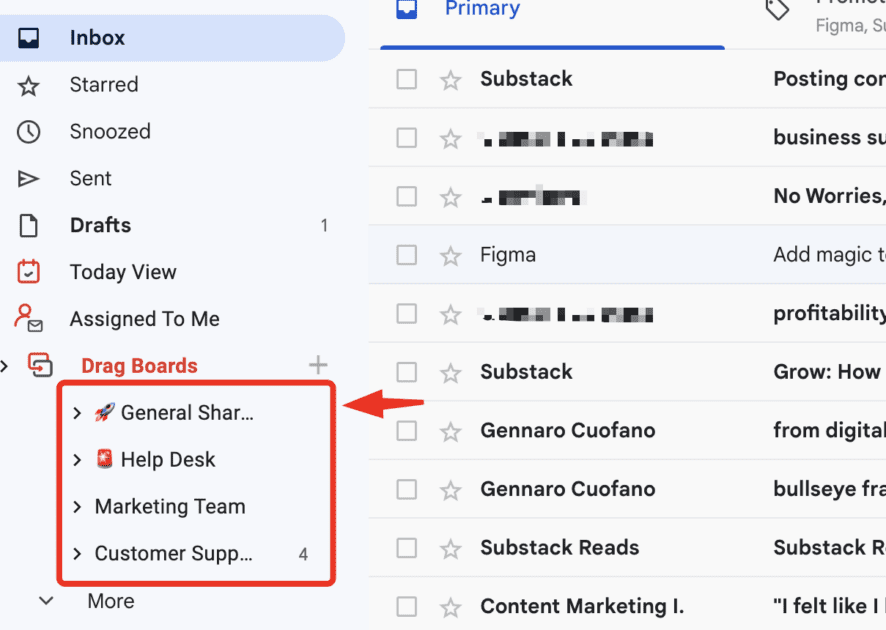This screenshot has width=886, height=630.
Task: Select checkbox for business su email
Action: tap(407, 138)
